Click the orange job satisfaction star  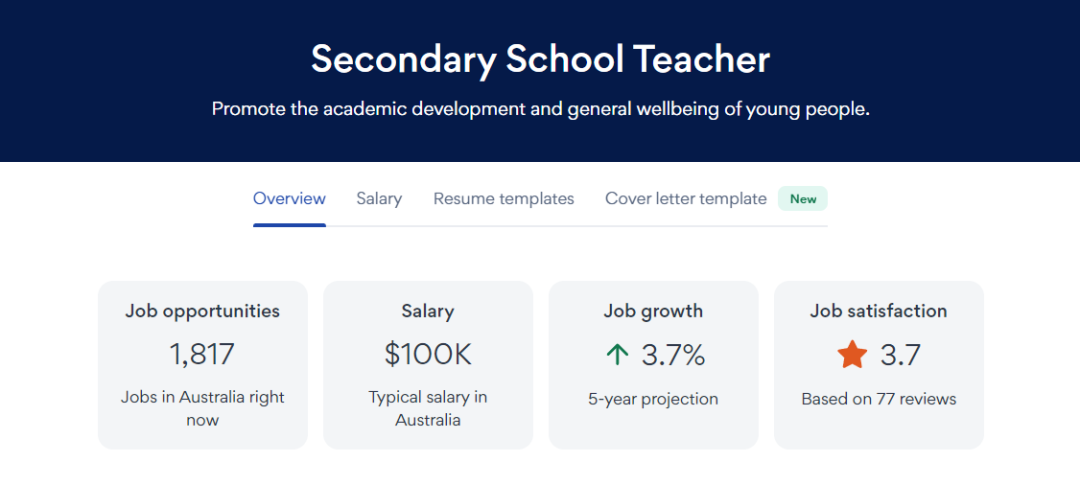(852, 355)
